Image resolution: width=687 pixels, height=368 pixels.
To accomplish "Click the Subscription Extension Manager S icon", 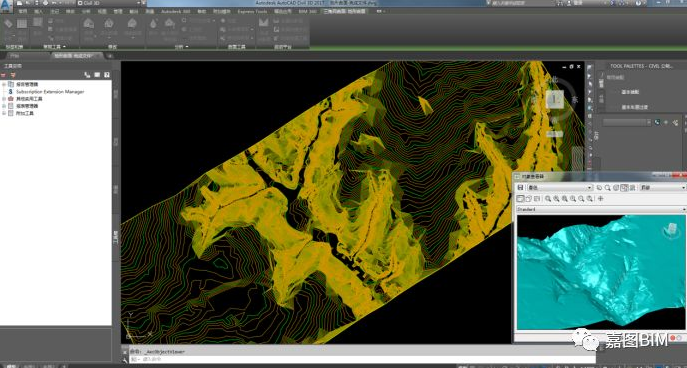I will pyautogui.click(x=11, y=92).
